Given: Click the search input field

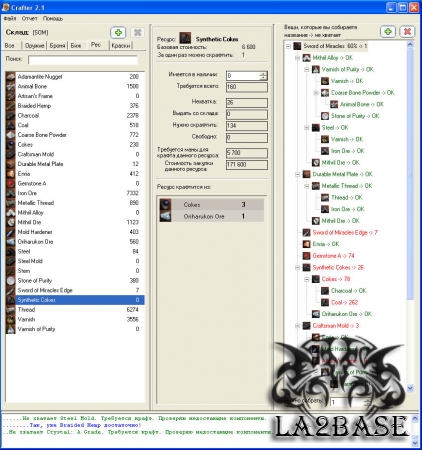Looking at the screenshot, I should click(x=83, y=60).
